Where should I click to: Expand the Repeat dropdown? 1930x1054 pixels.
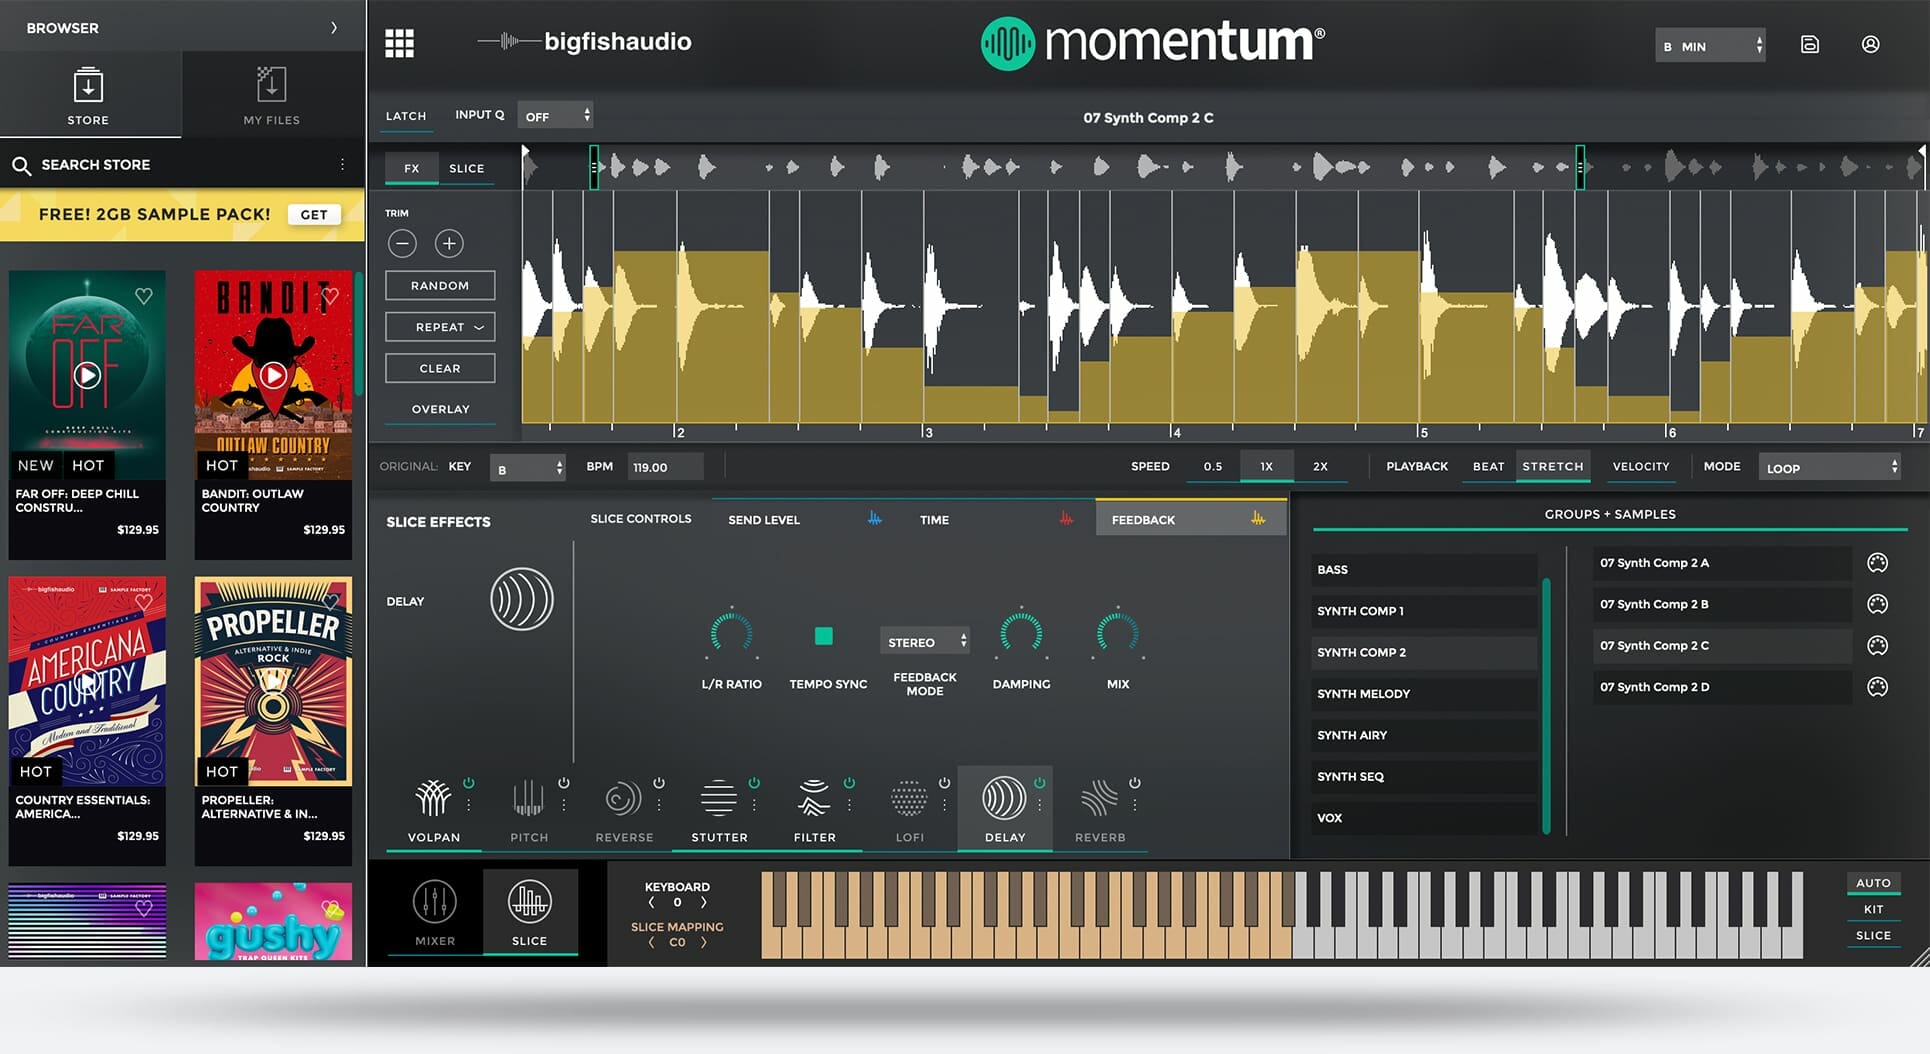(x=439, y=326)
